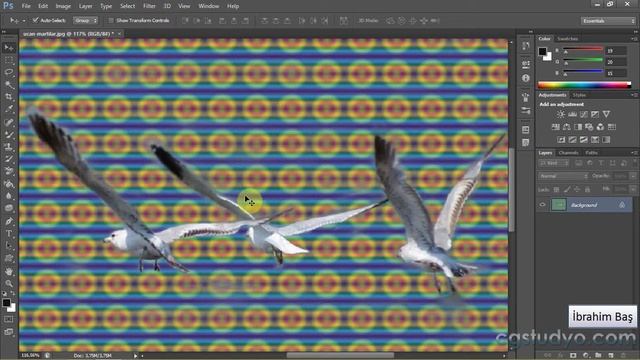Open the Layers panel flyout menu
Screen dimensions: 640x360
click(x=634, y=153)
